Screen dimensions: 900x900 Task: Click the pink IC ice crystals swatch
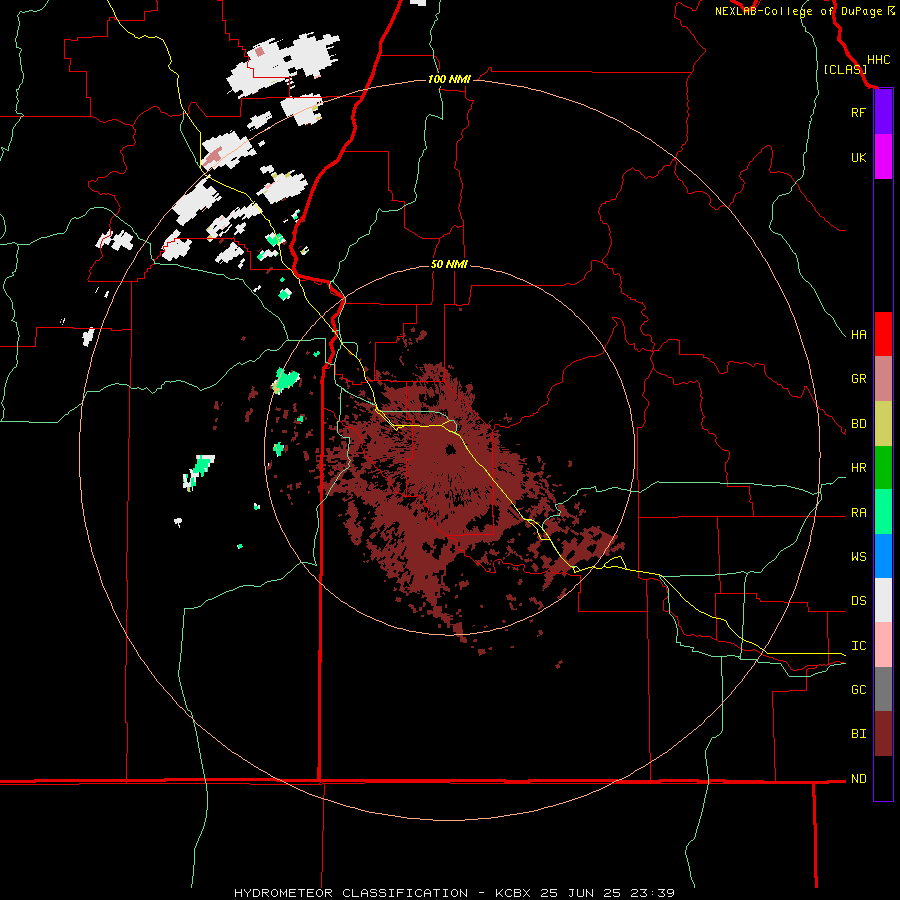[x=883, y=645]
